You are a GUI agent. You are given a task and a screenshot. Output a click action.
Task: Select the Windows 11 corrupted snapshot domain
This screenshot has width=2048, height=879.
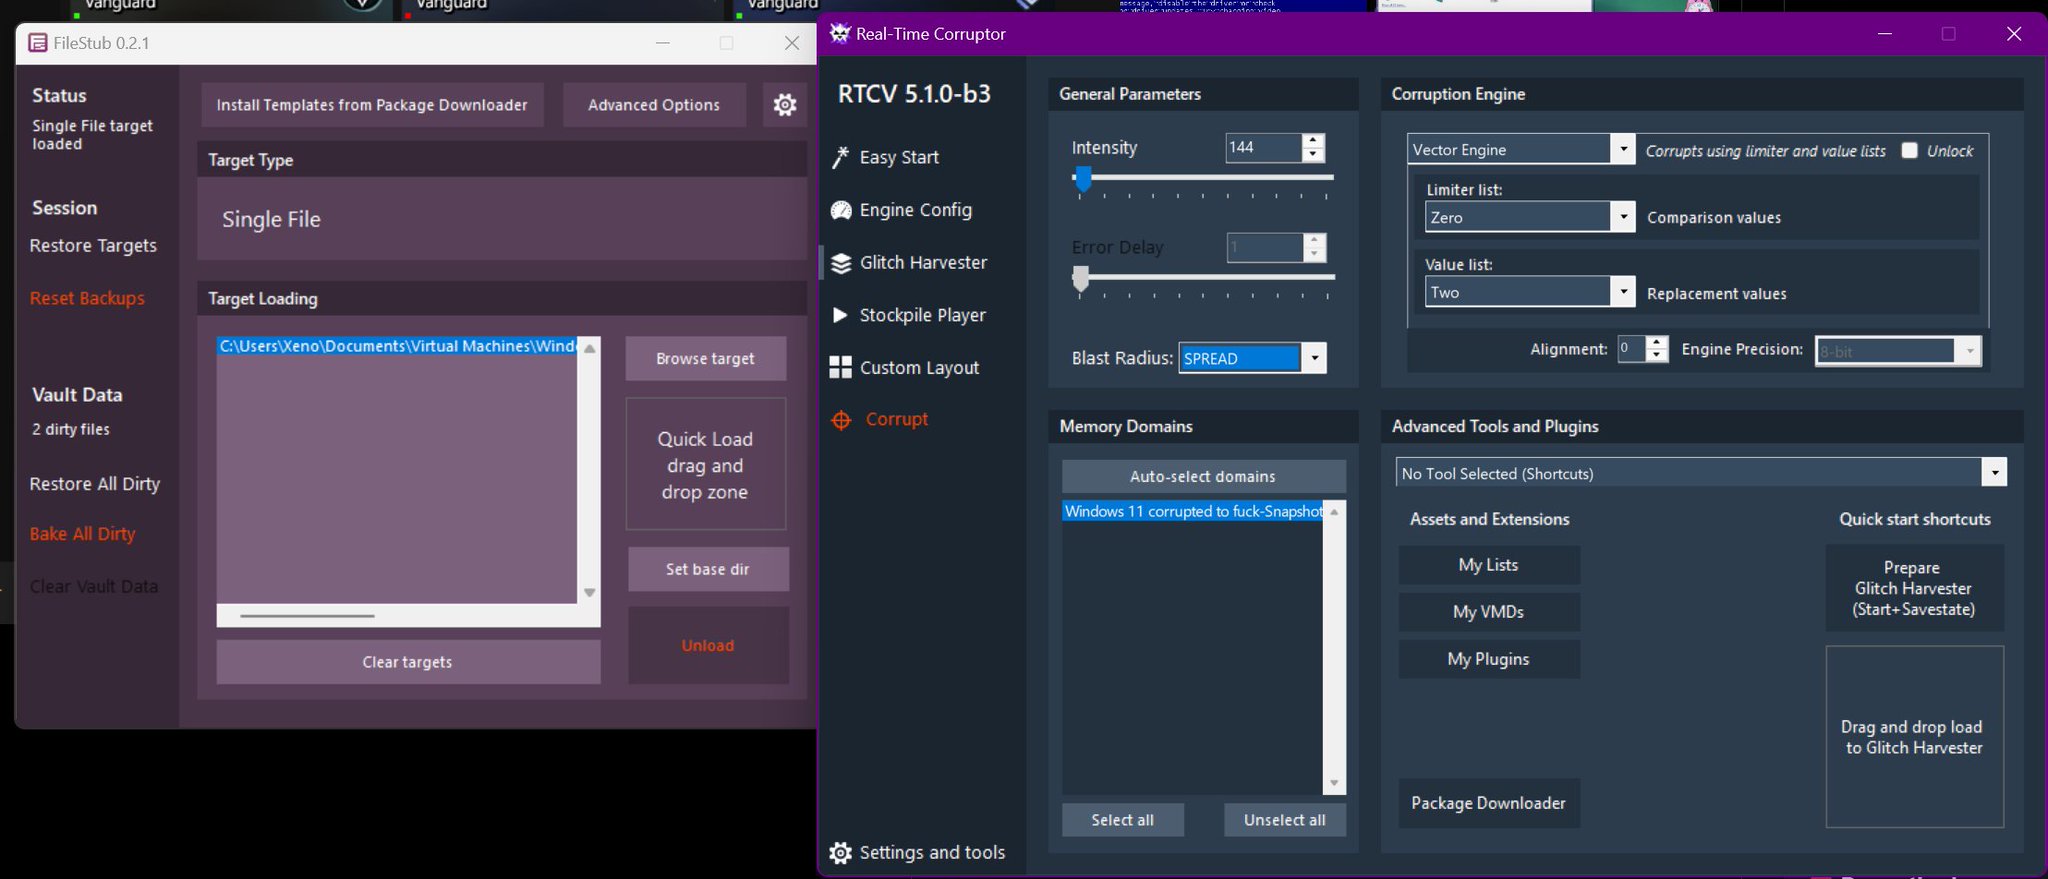[x=1192, y=511]
